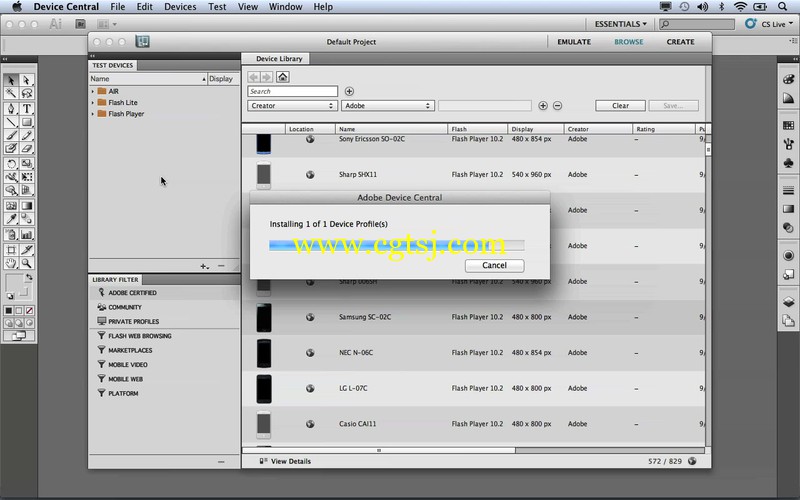
Task: Open the Layers panel icon
Action: point(788,302)
